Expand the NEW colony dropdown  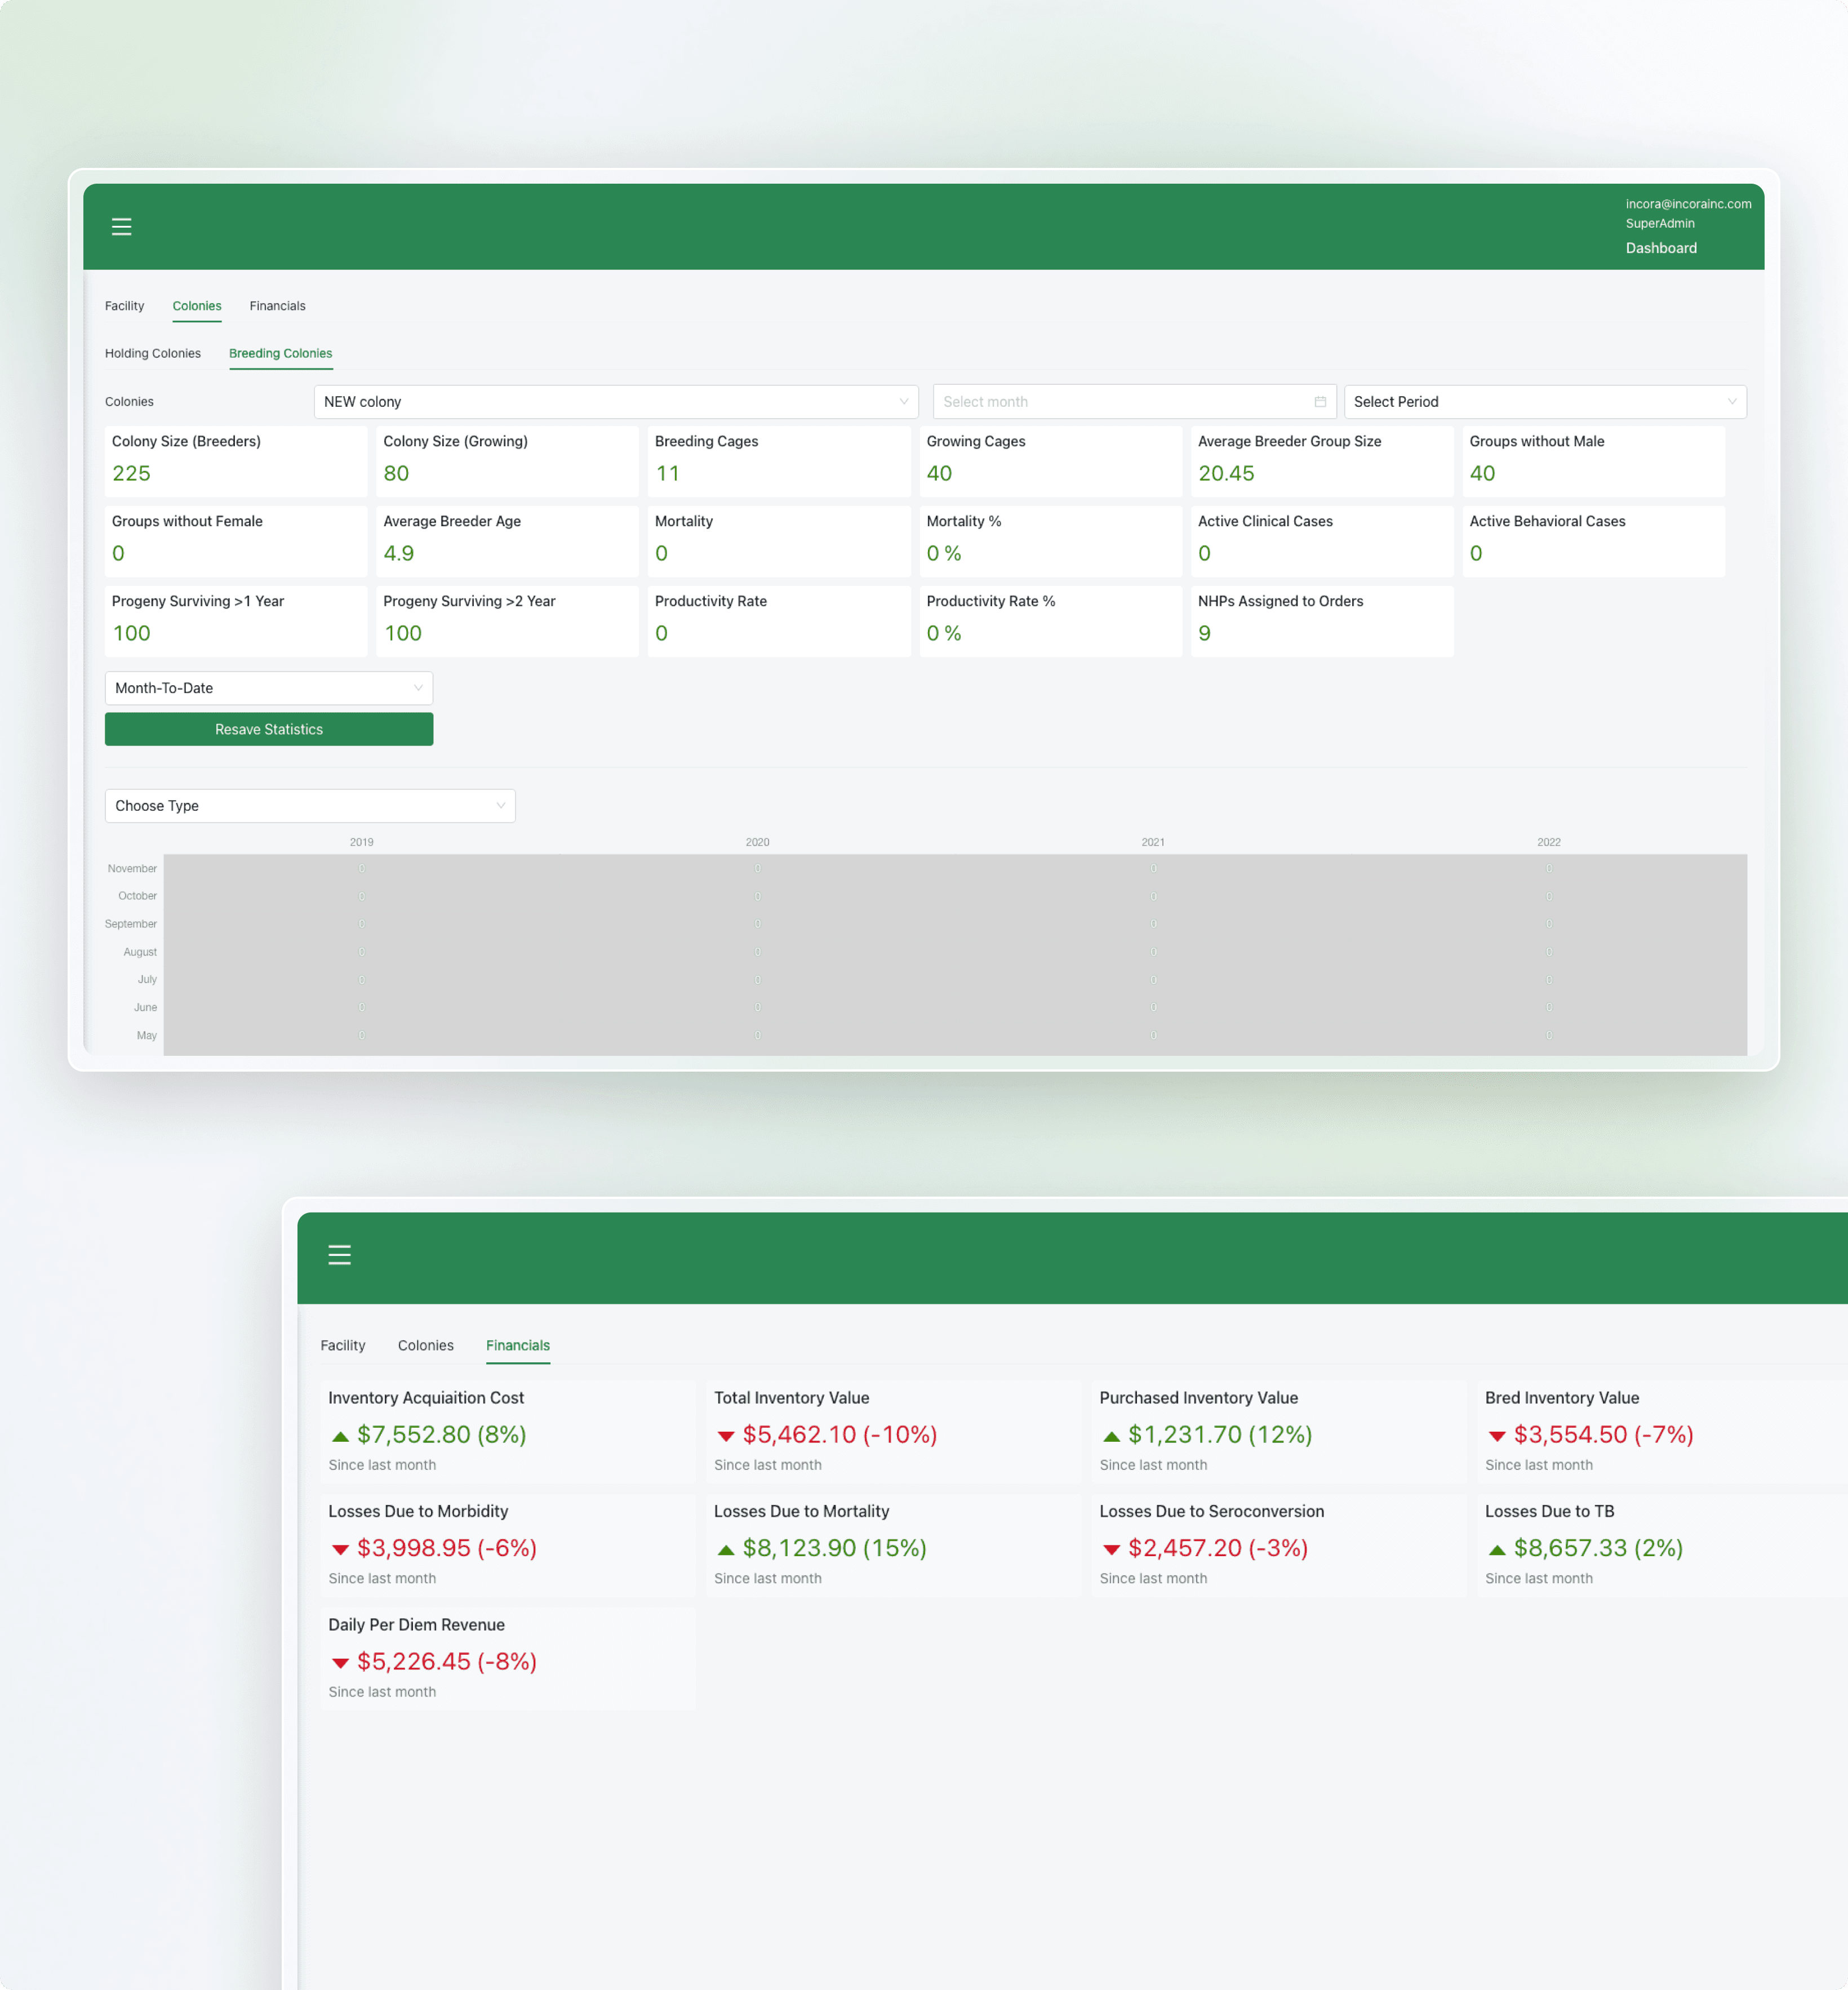tap(616, 402)
